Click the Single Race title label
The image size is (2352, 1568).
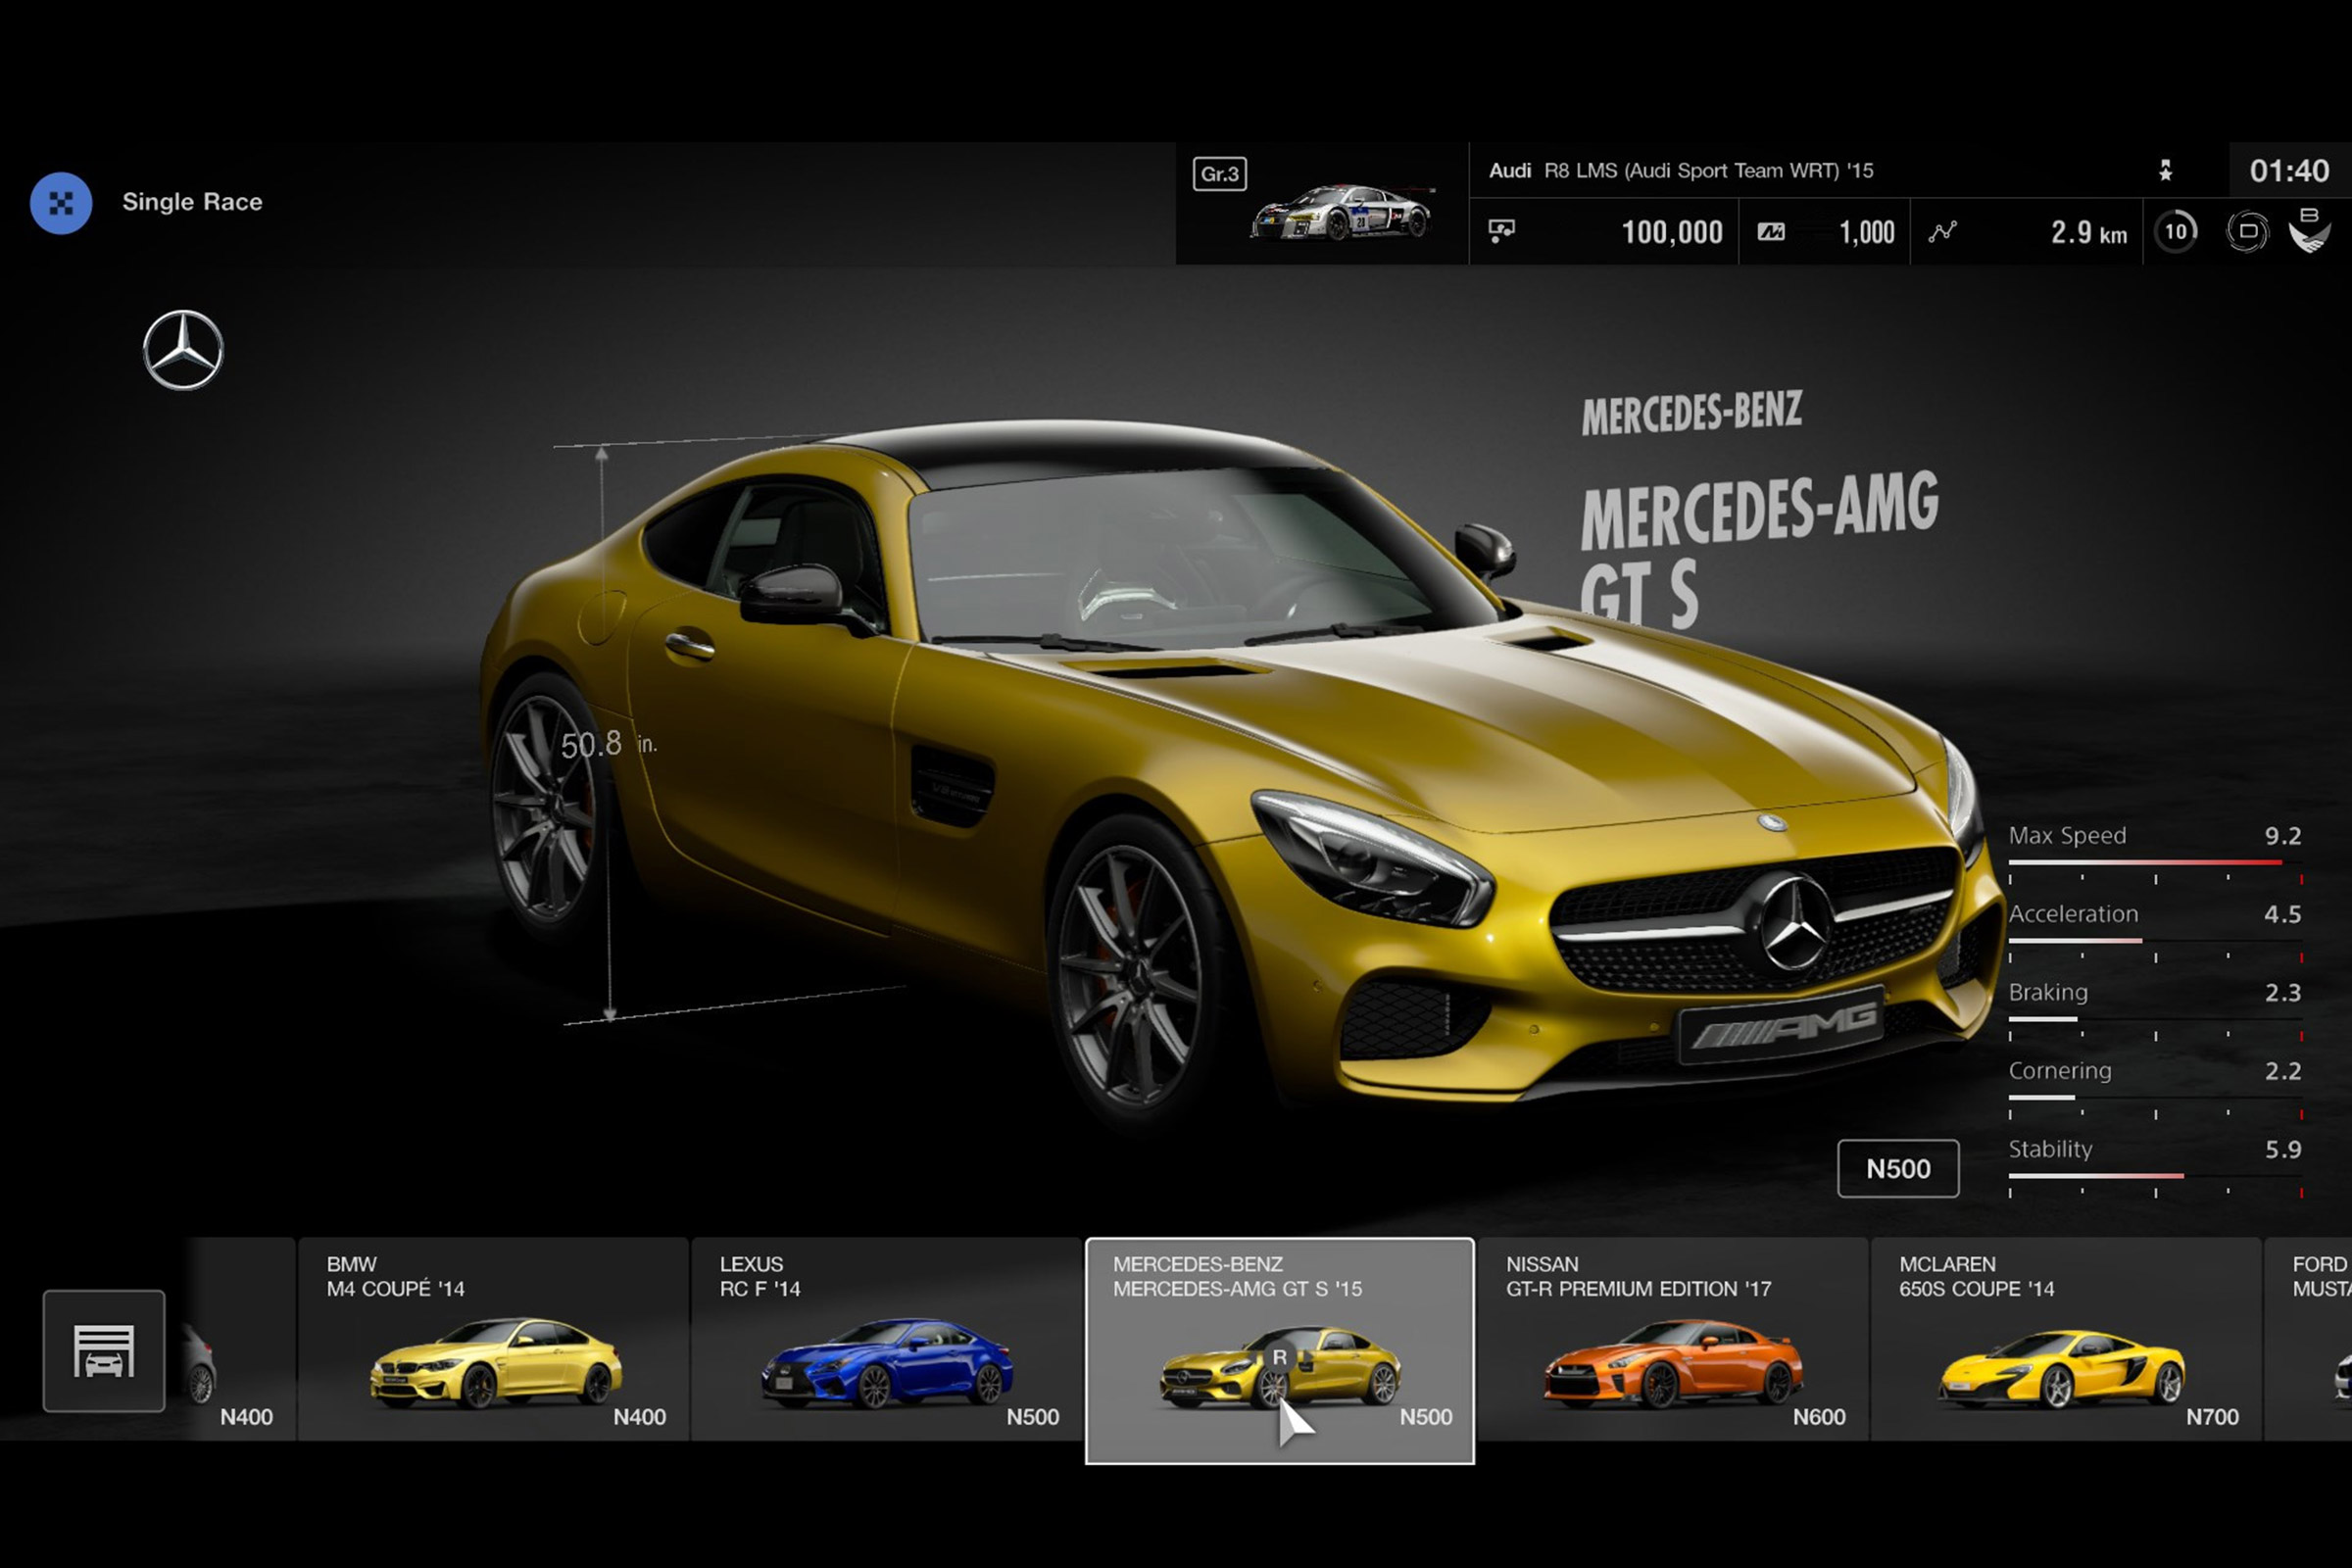[192, 202]
